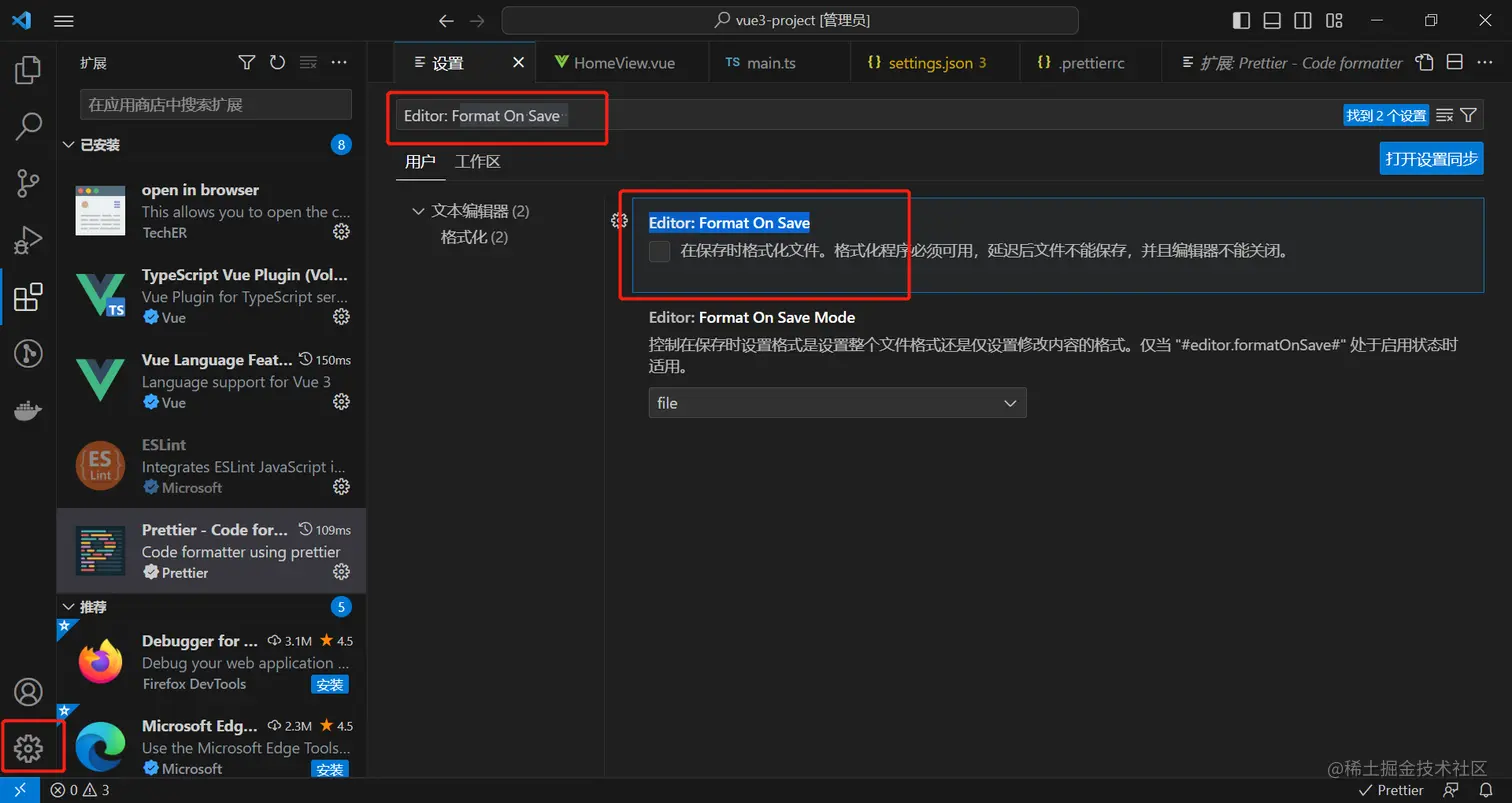Image resolution: width=1512 pixels, height=803 pixels.
Task: Click the errors and warnings status item
Action: [x=80, y=790]
